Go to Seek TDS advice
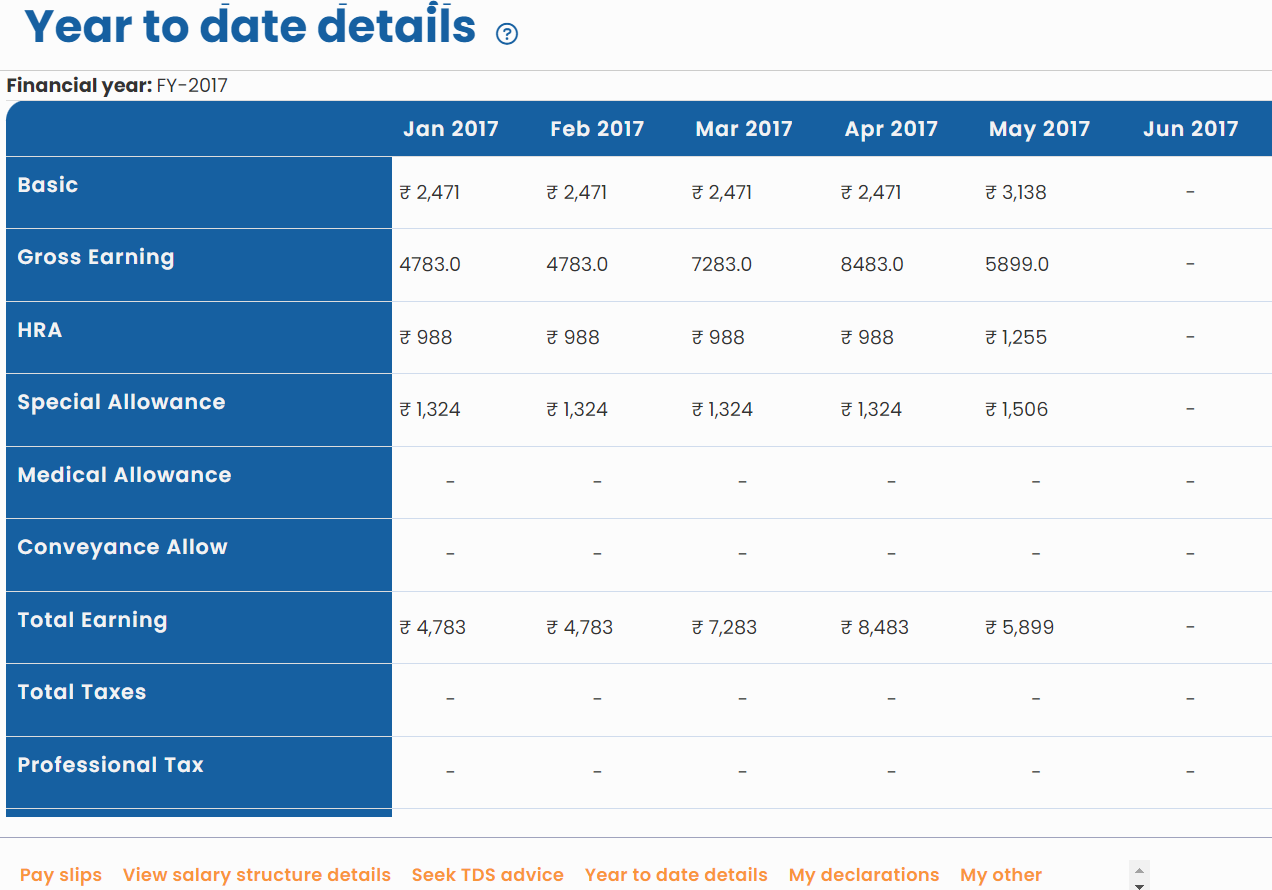The width and height of the screenshot is (1272, 890). [487, 875]
